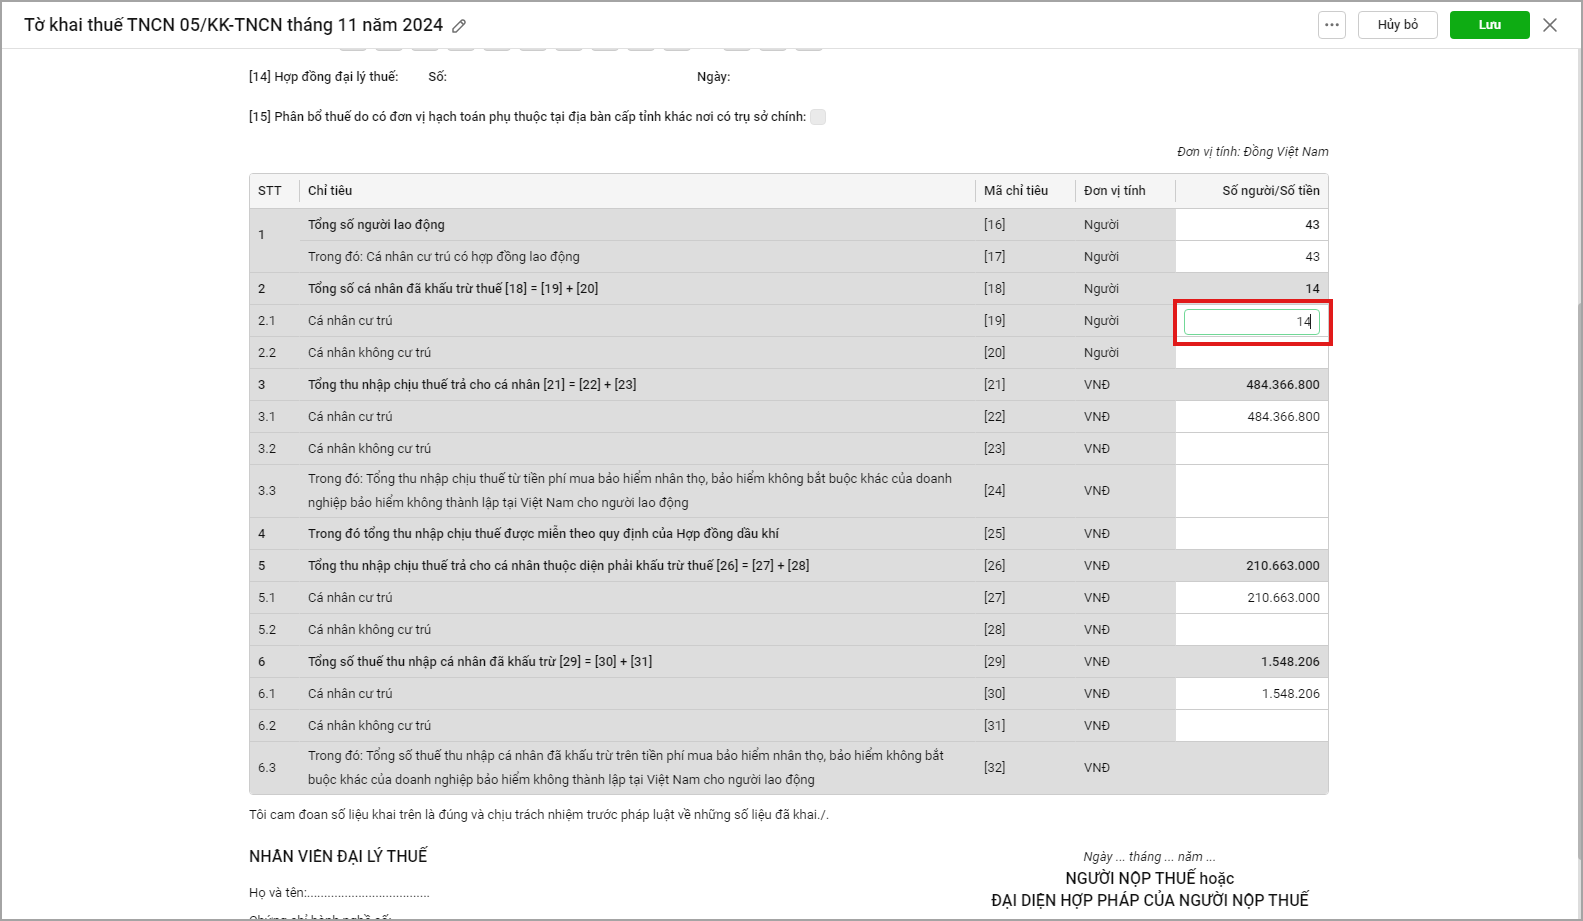Screen dimensions: 1583x921
Task: Select the [24] insurance premium income field
Action: tap(1251, 491)
